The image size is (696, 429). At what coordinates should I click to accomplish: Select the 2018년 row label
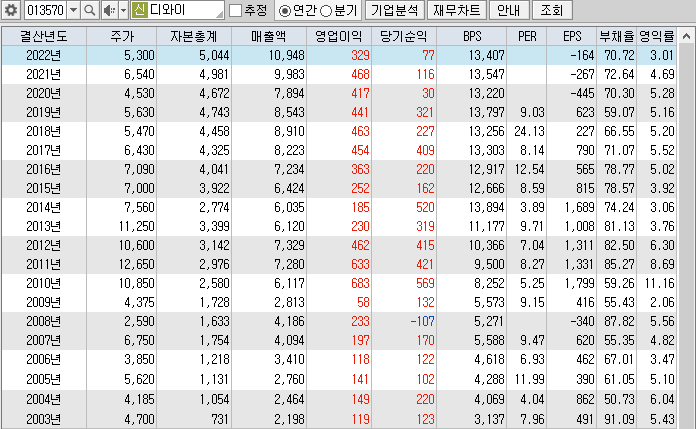click(x=44, y=131)
